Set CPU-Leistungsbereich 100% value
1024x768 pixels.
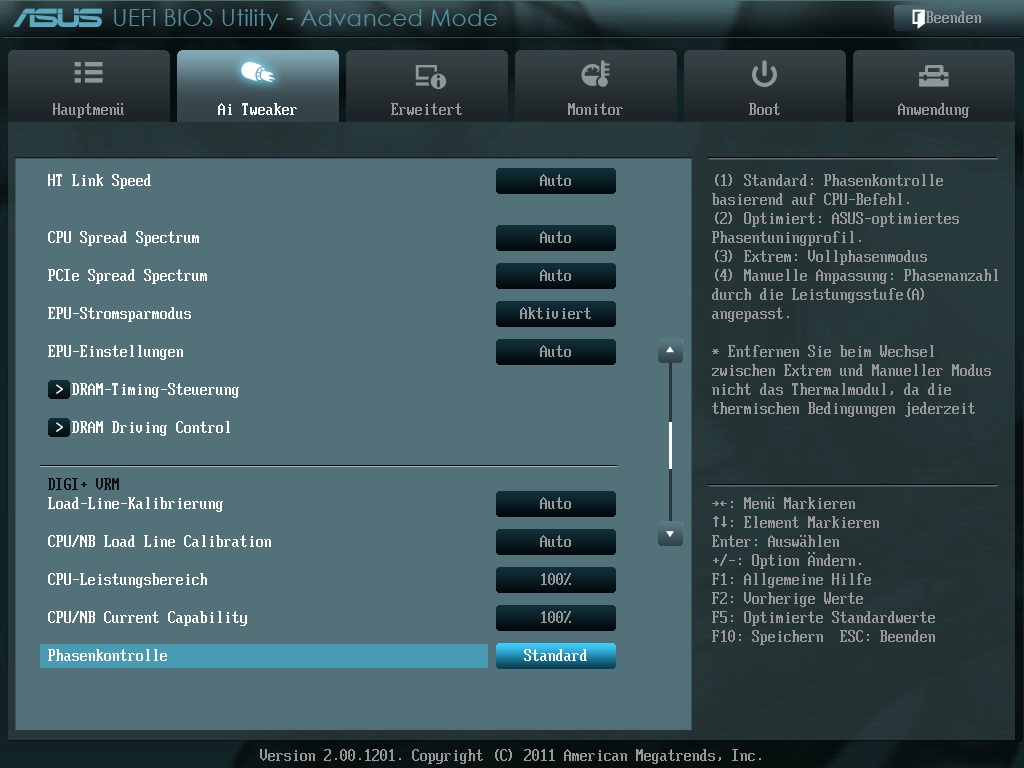556,580
